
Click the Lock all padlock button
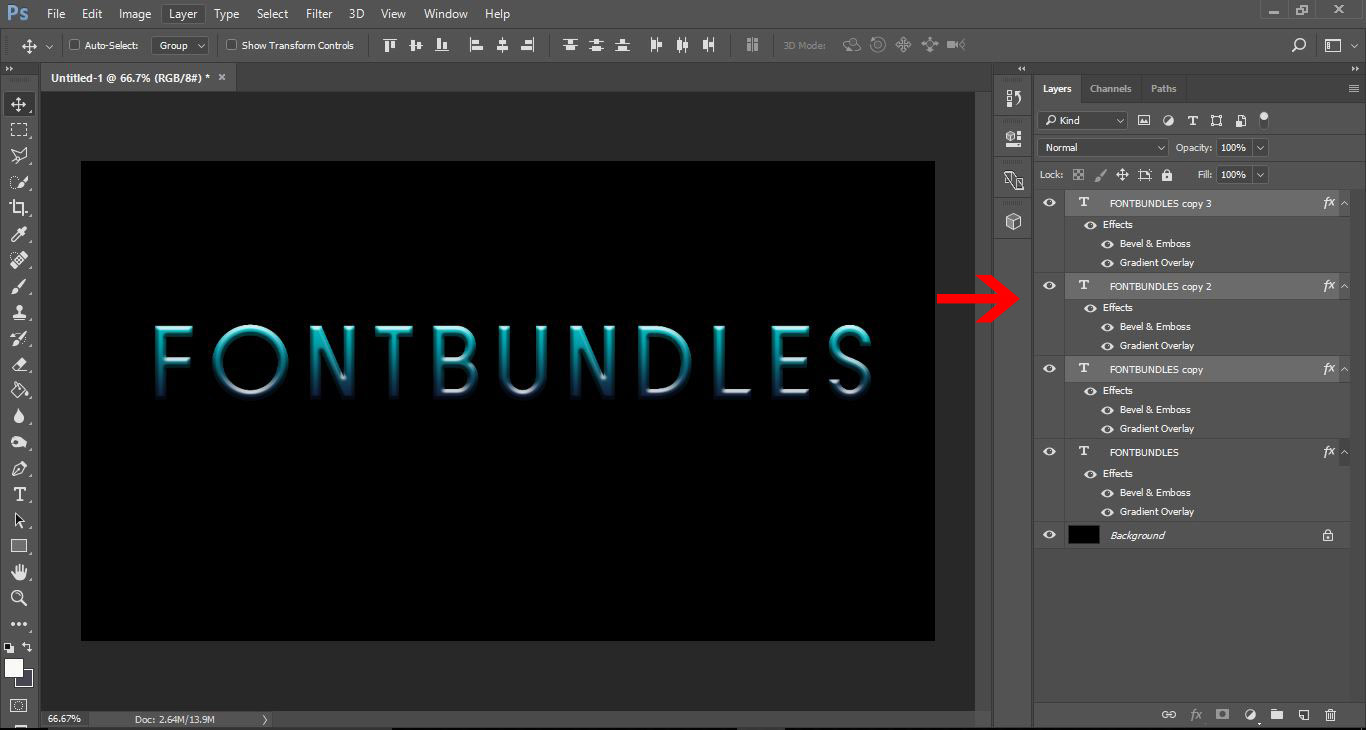pyautogui.click(x=1166, y=175)
